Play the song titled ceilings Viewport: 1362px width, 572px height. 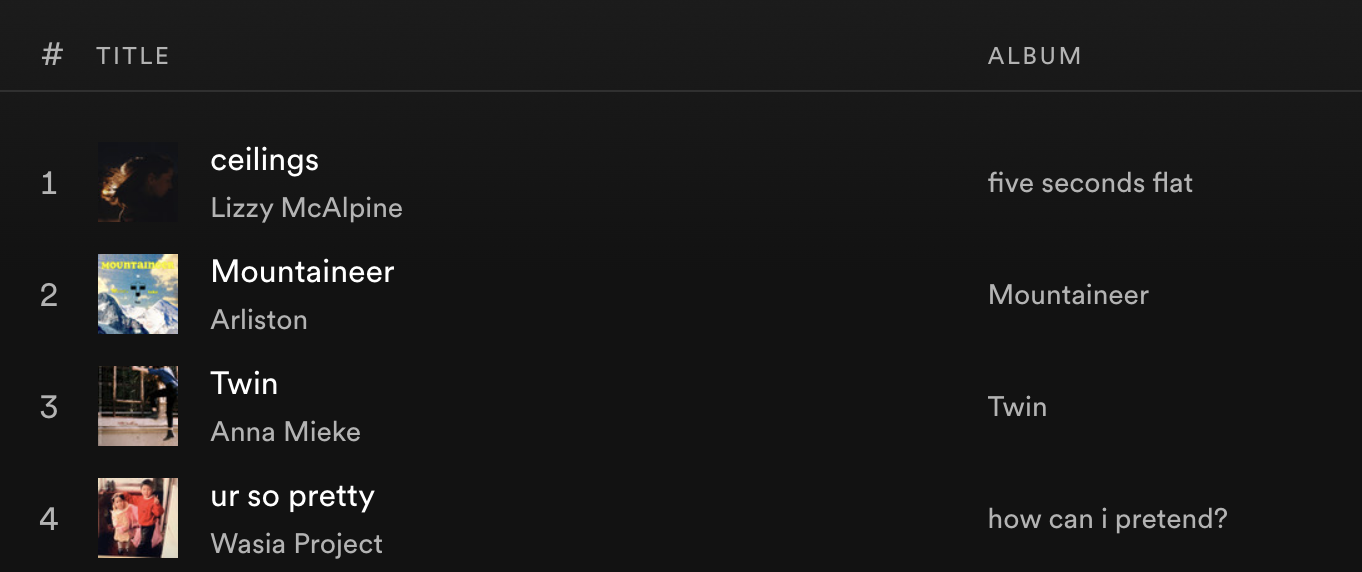[265, 160]
